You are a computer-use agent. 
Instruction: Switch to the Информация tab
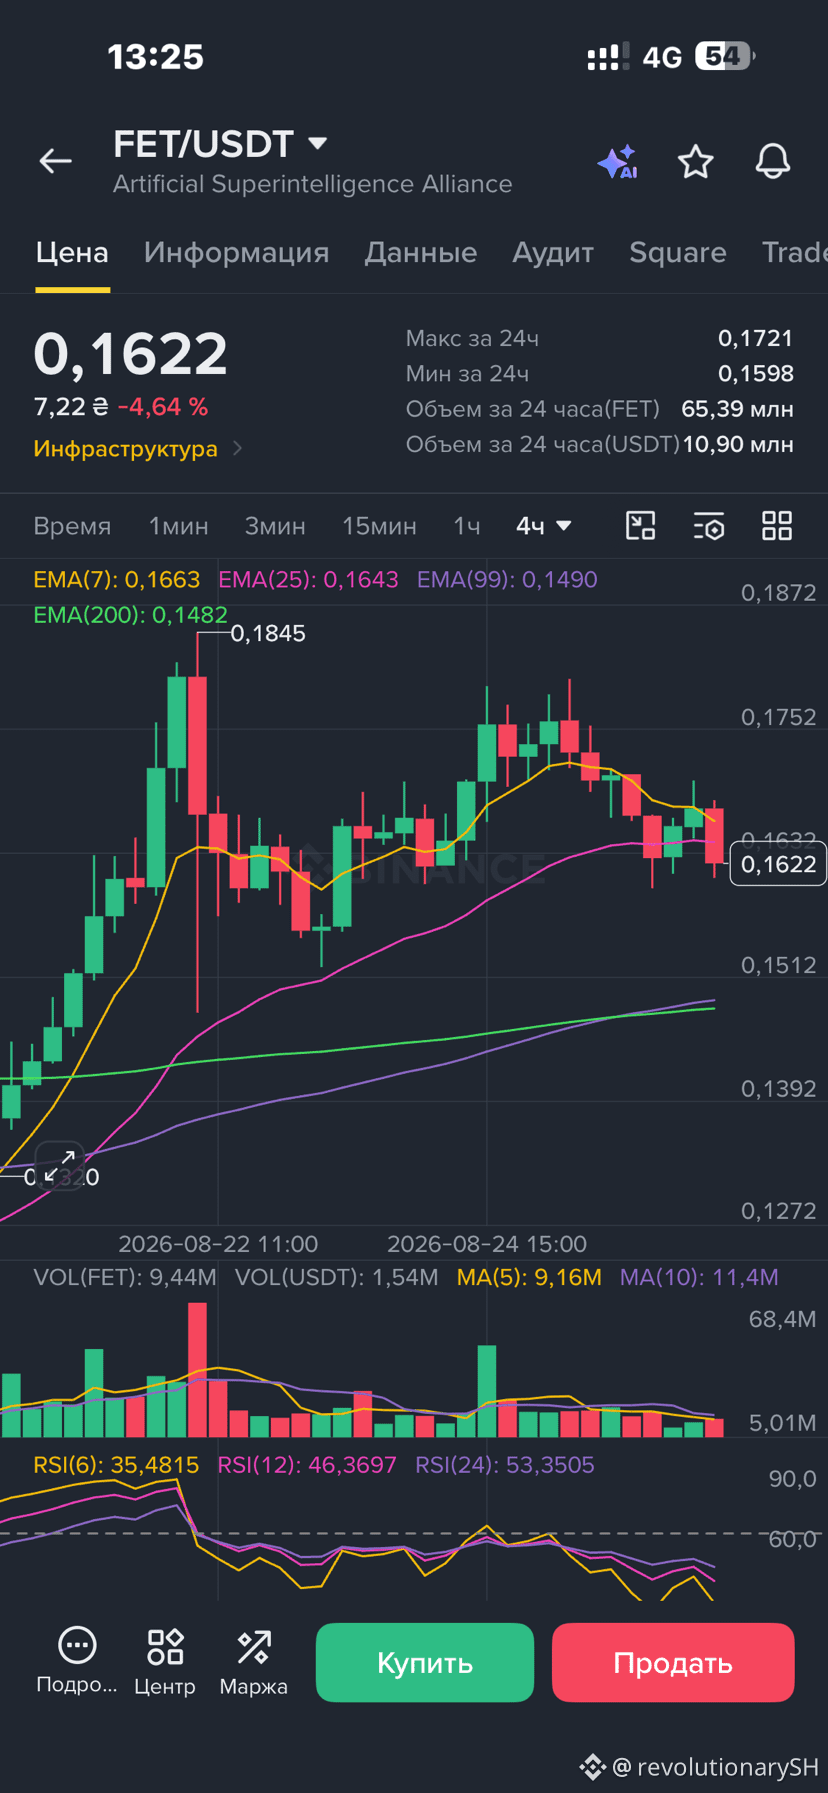coord(236,252)
